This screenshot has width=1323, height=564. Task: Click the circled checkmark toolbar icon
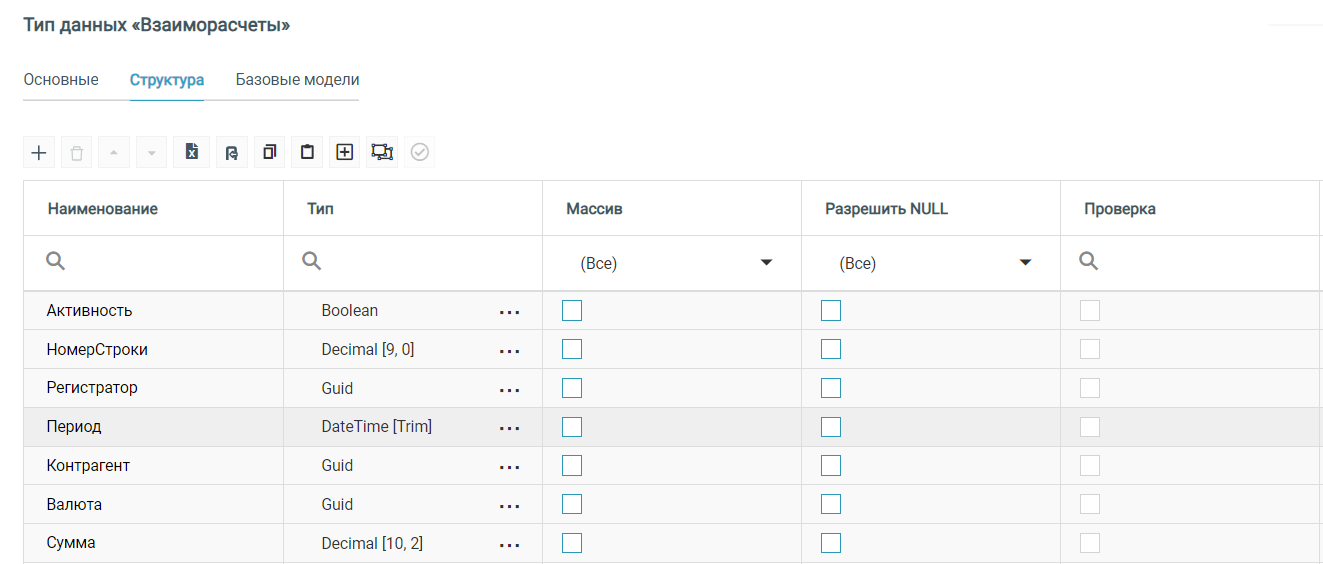tap(420, 152)
